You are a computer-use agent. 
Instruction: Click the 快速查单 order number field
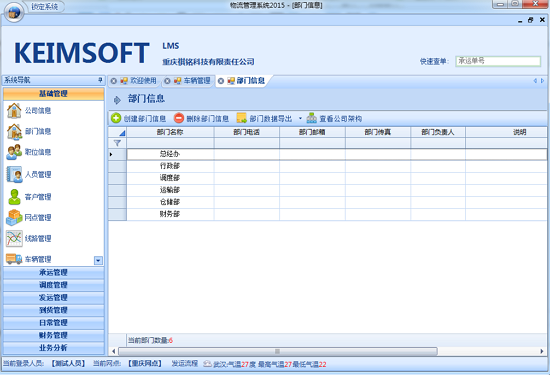coord(498,61)
